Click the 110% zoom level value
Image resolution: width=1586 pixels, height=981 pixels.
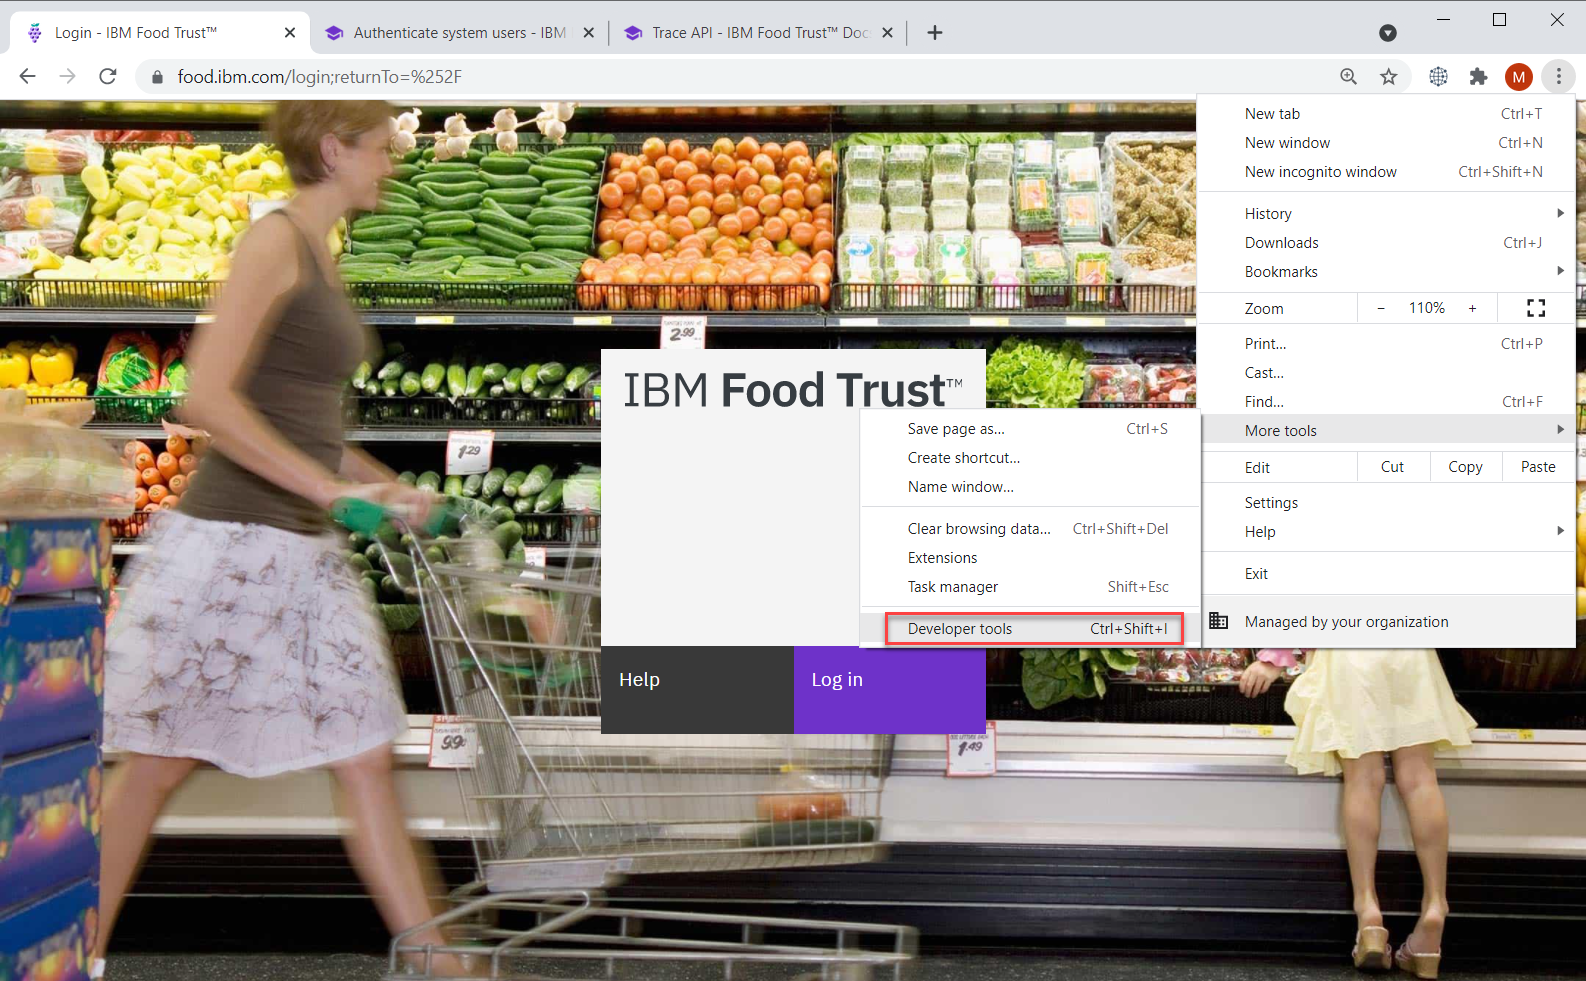1427,308
